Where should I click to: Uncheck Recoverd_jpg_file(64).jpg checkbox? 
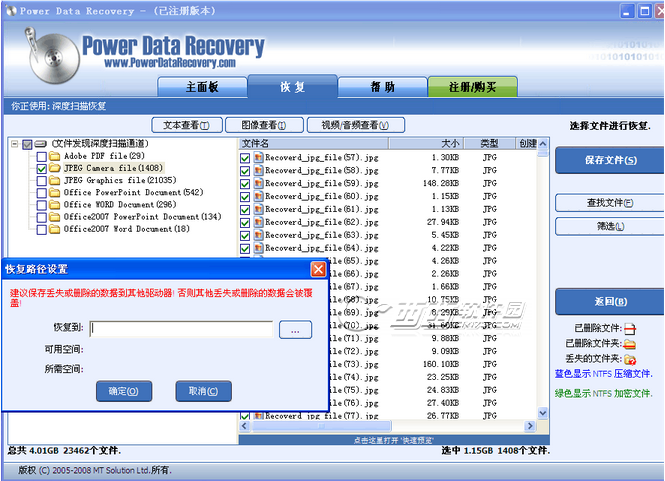coord(245,249)
